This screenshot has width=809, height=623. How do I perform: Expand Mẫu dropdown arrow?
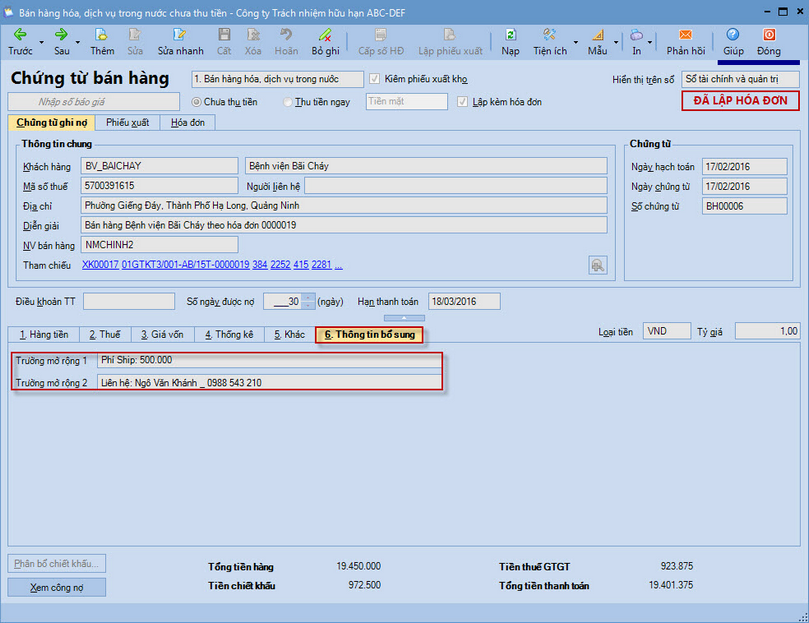(616, 42)
